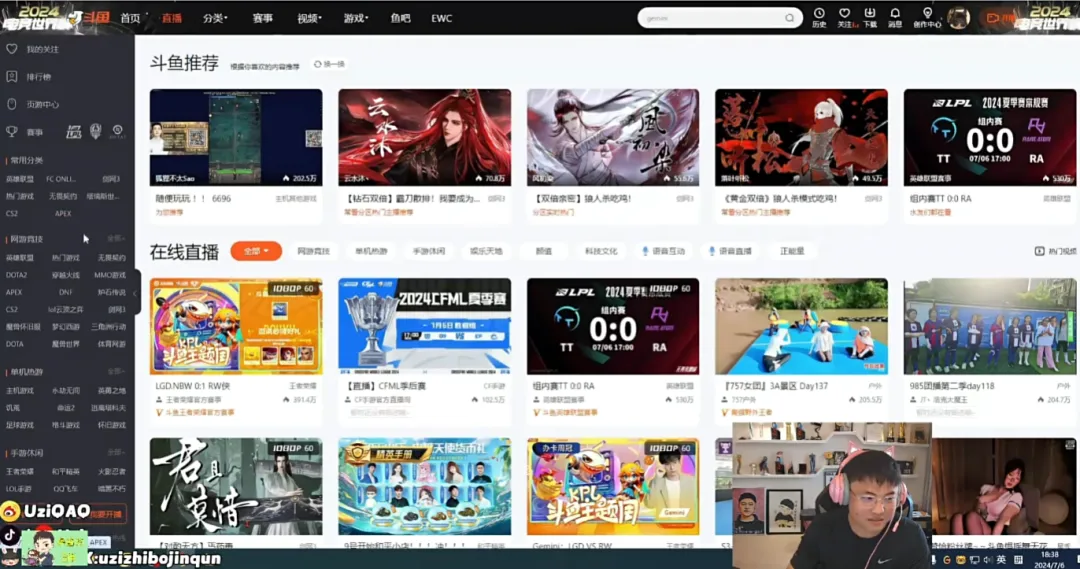
Task: Open EWC in top navigation
Action: pyautogui.click(x=442, y=19)
